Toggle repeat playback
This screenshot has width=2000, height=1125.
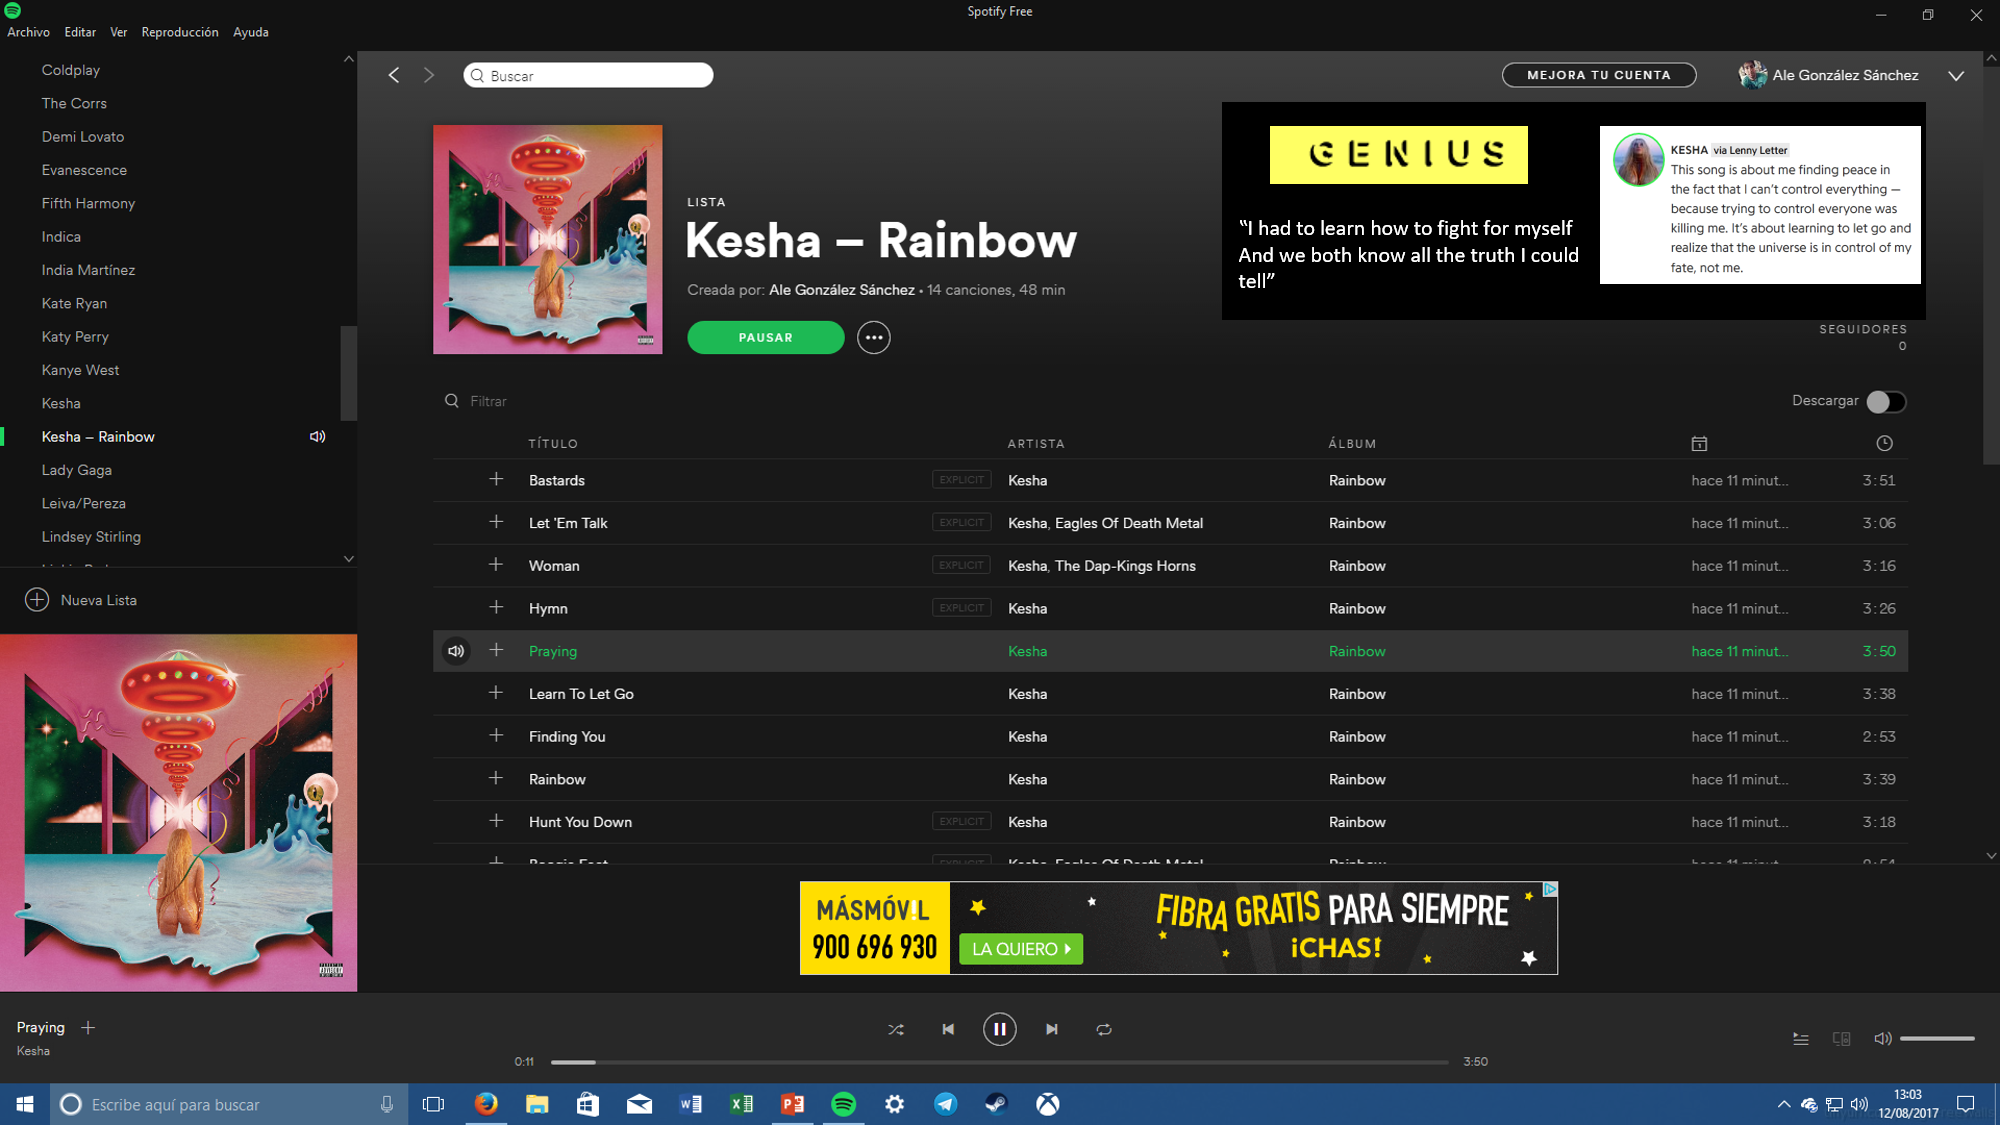1104,1029
